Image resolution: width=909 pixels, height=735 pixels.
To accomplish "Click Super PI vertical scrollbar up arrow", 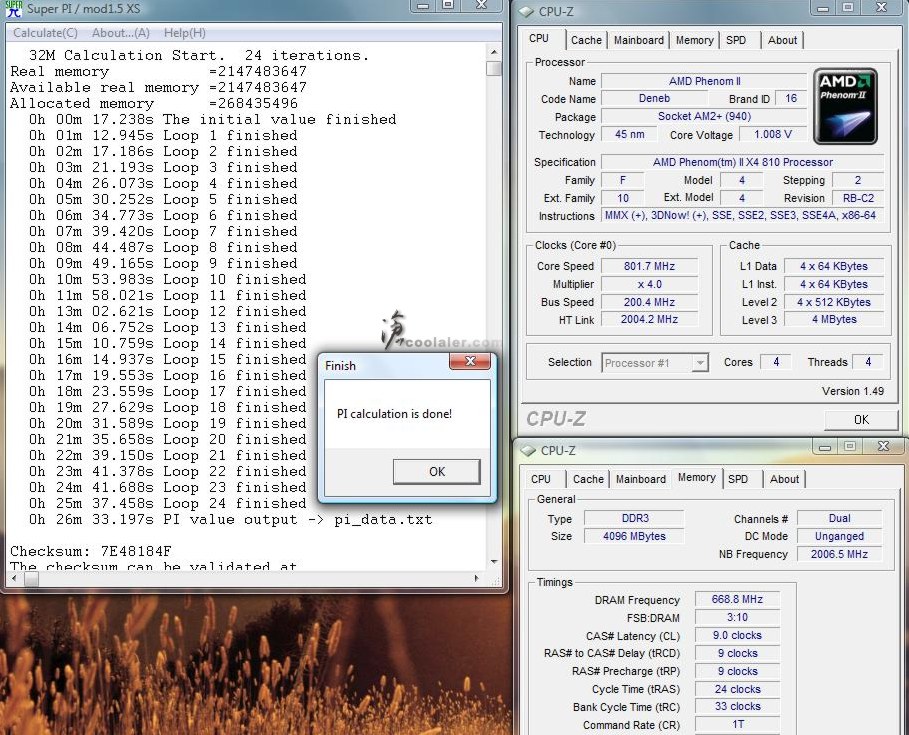I will click(493, 52).
